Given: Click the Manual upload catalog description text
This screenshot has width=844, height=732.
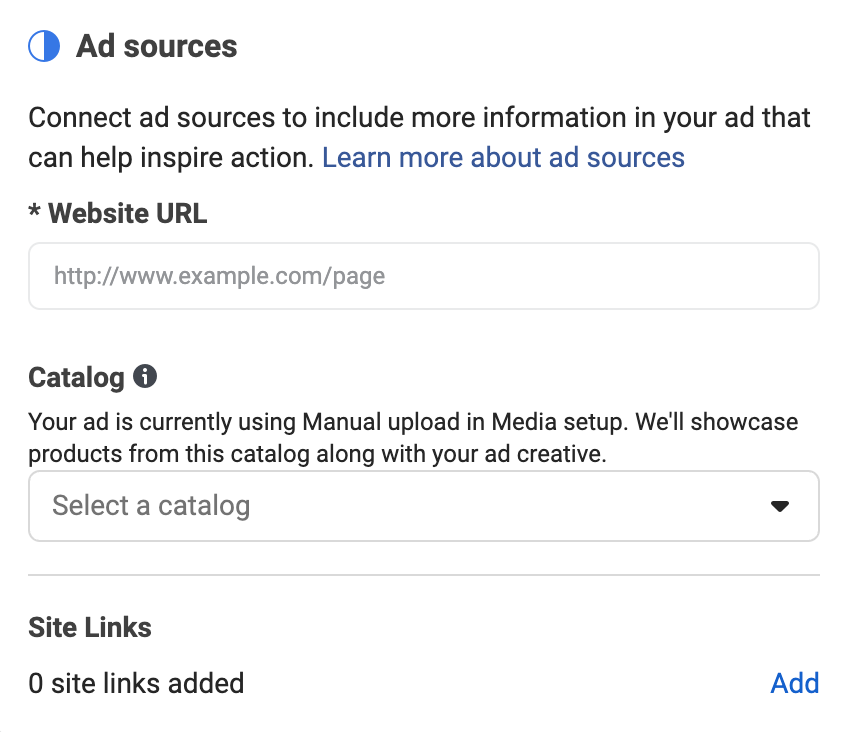Looking at the screenshot, I should 413,438.
